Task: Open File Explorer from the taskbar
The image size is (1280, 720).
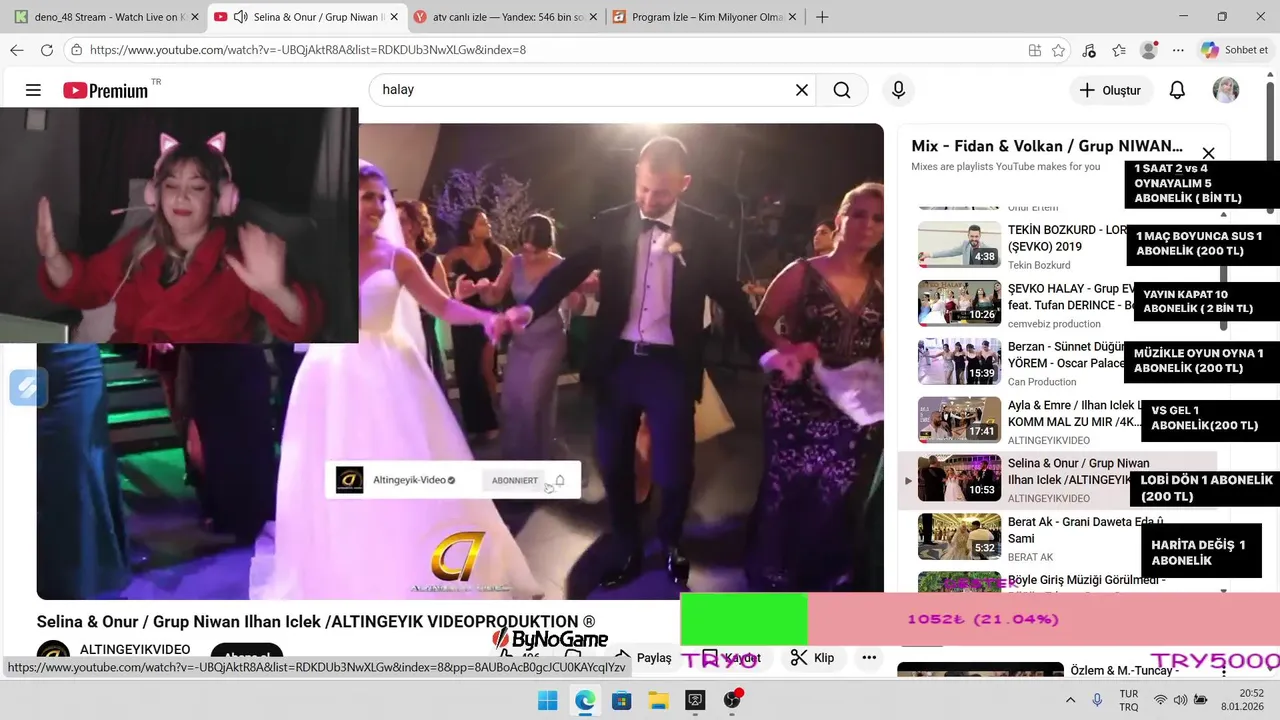Action: point(658,700)
